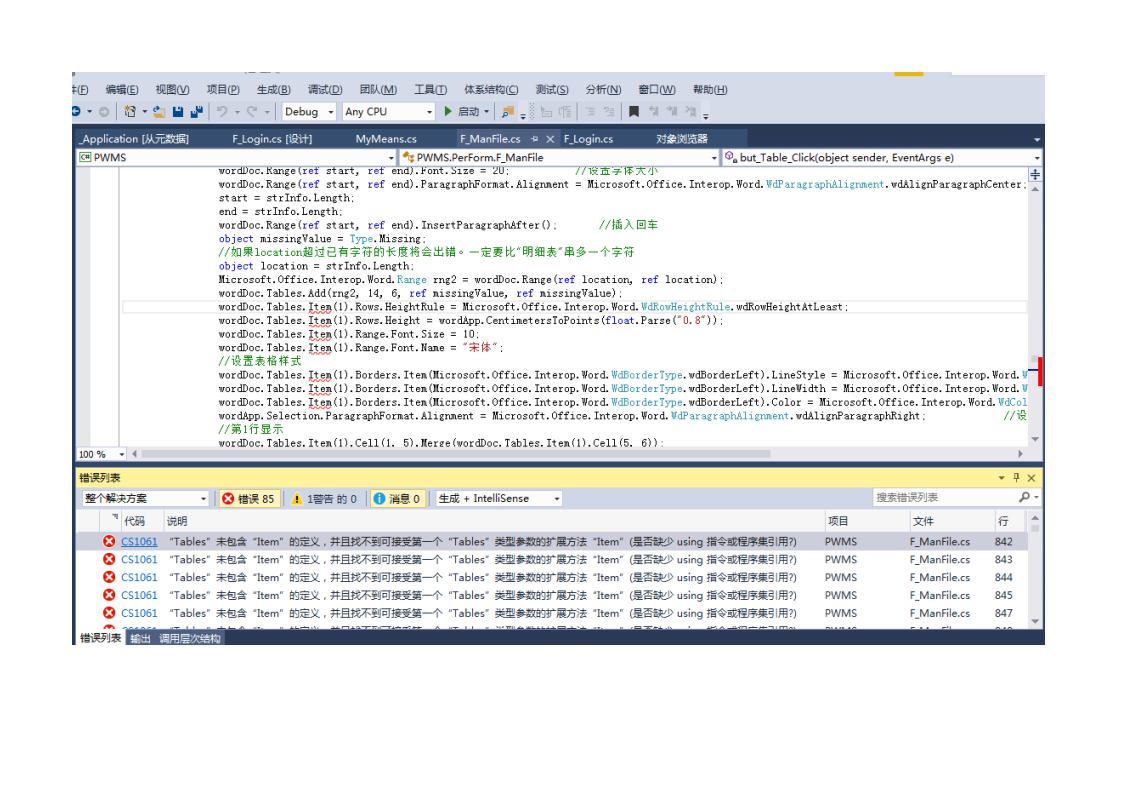
Task: Open the Any CPU platform dropdown
Action: click(x=389, y=112)
